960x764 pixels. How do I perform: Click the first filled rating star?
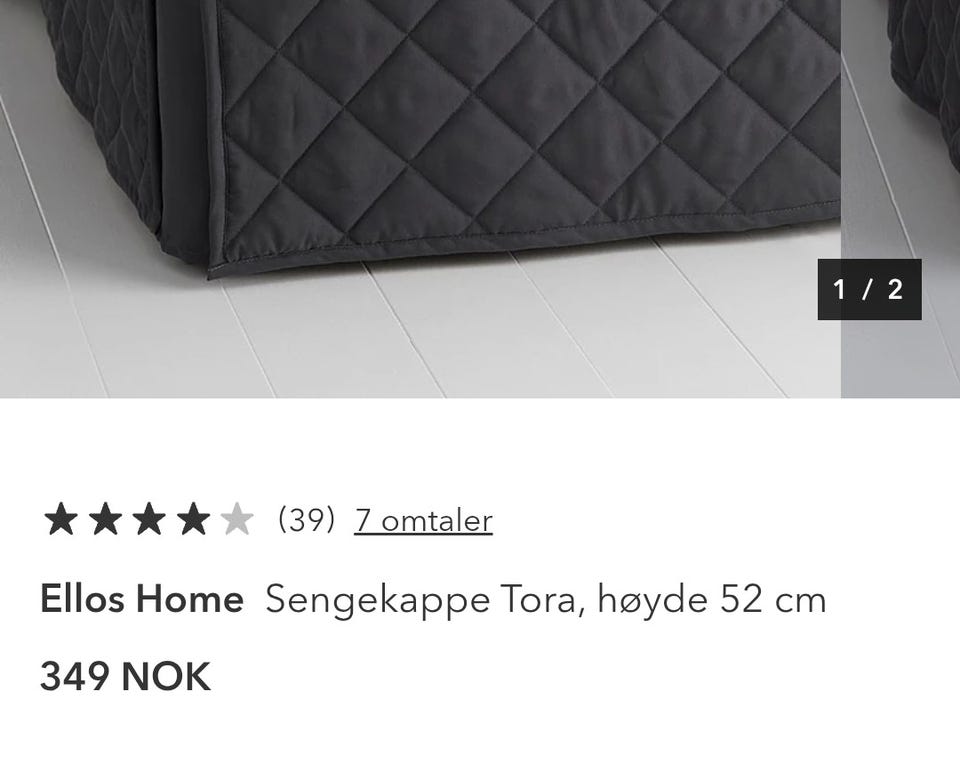pyautogui.click(x=61, y=519)
